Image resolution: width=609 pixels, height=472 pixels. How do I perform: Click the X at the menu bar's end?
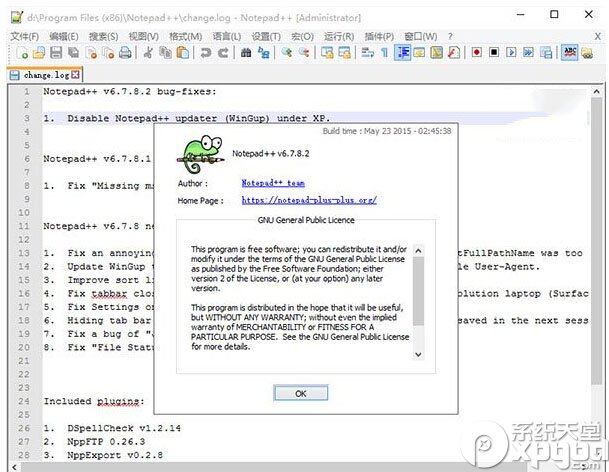tap(598, 37)
